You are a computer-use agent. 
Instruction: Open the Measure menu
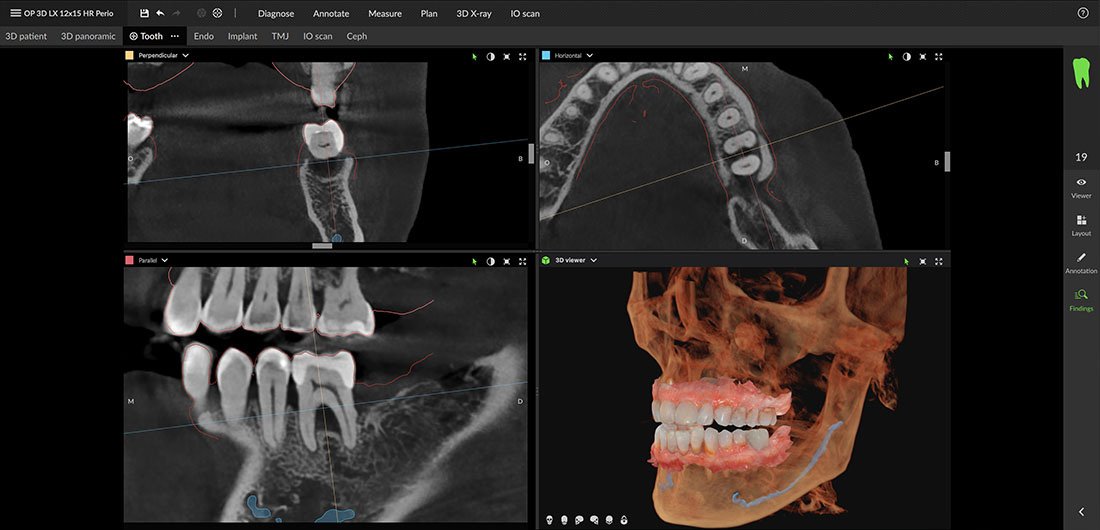coord(384,14)
